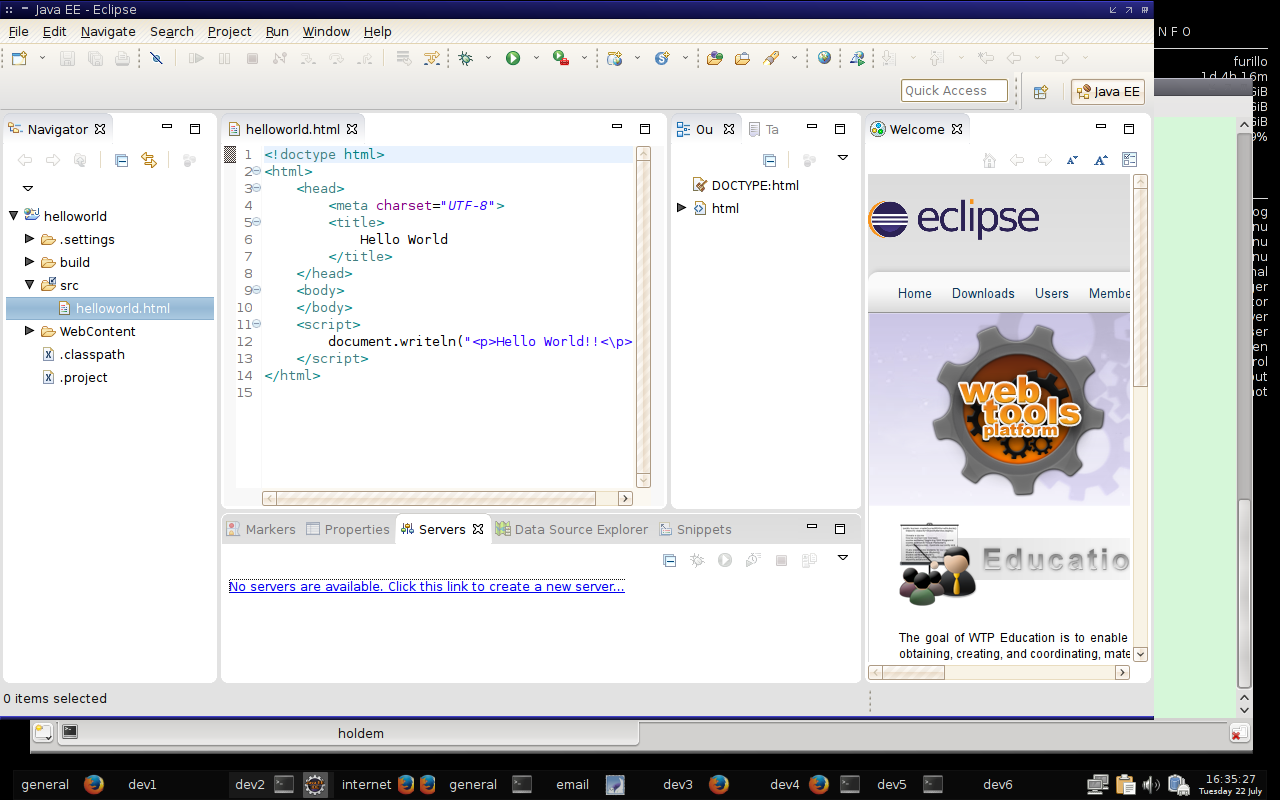Open the Window menu

pos(326,31)
